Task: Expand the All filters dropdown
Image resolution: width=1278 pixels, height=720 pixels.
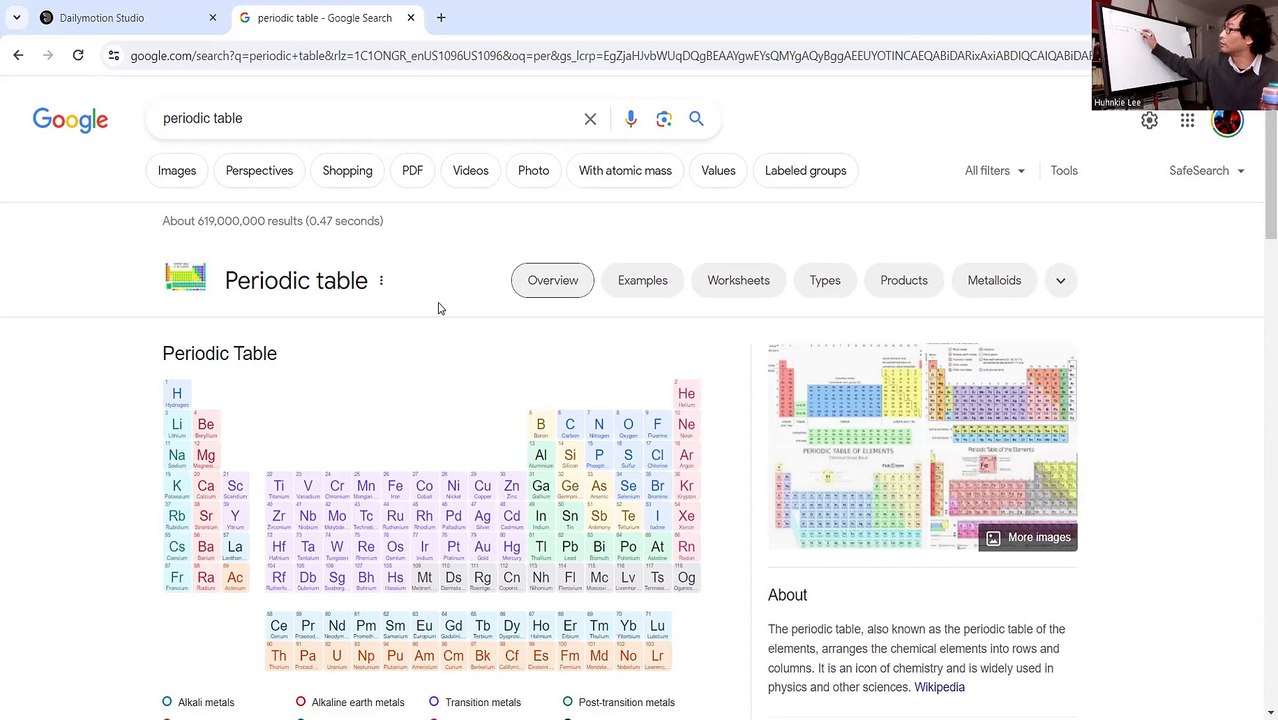Action: pos(995,170)
